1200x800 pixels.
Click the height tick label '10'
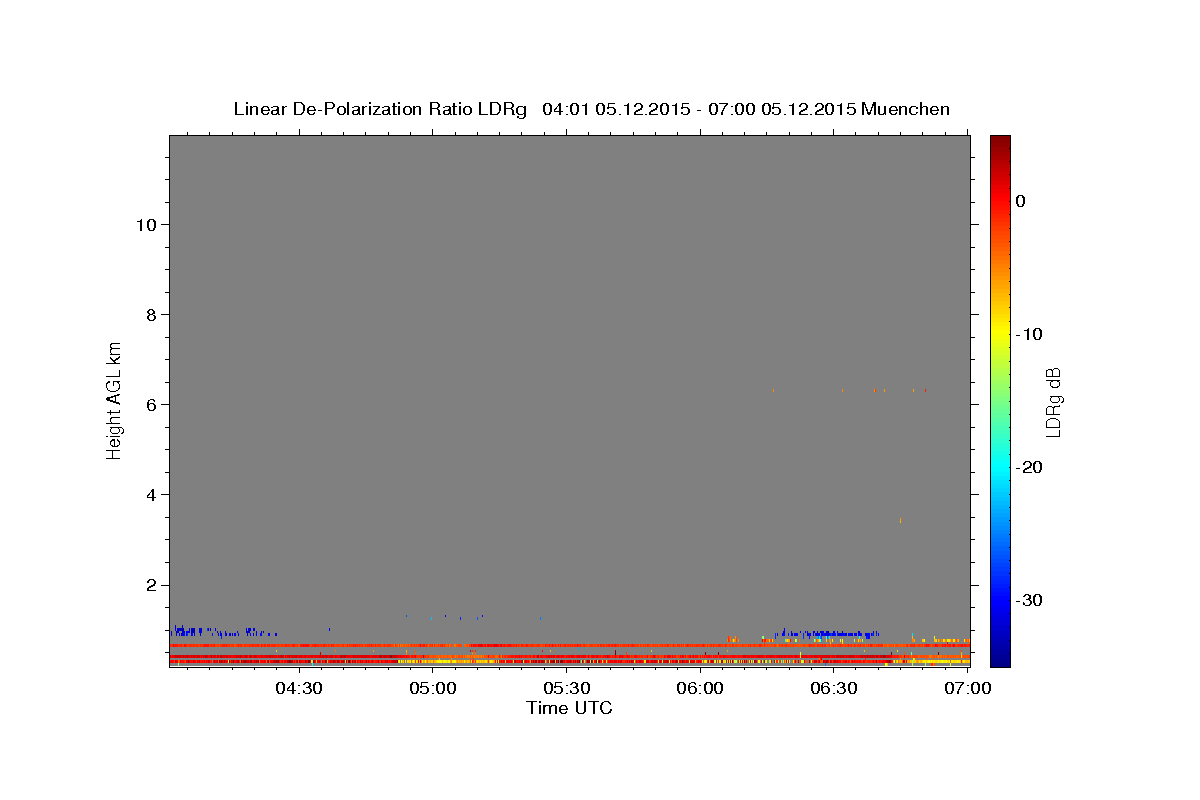(x=144, y=225)
